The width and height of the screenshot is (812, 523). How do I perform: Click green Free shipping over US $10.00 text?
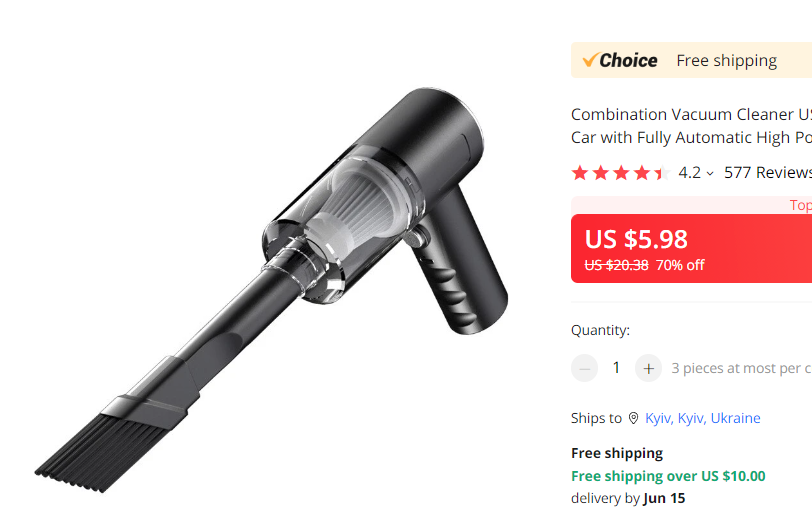pos(668,476)
